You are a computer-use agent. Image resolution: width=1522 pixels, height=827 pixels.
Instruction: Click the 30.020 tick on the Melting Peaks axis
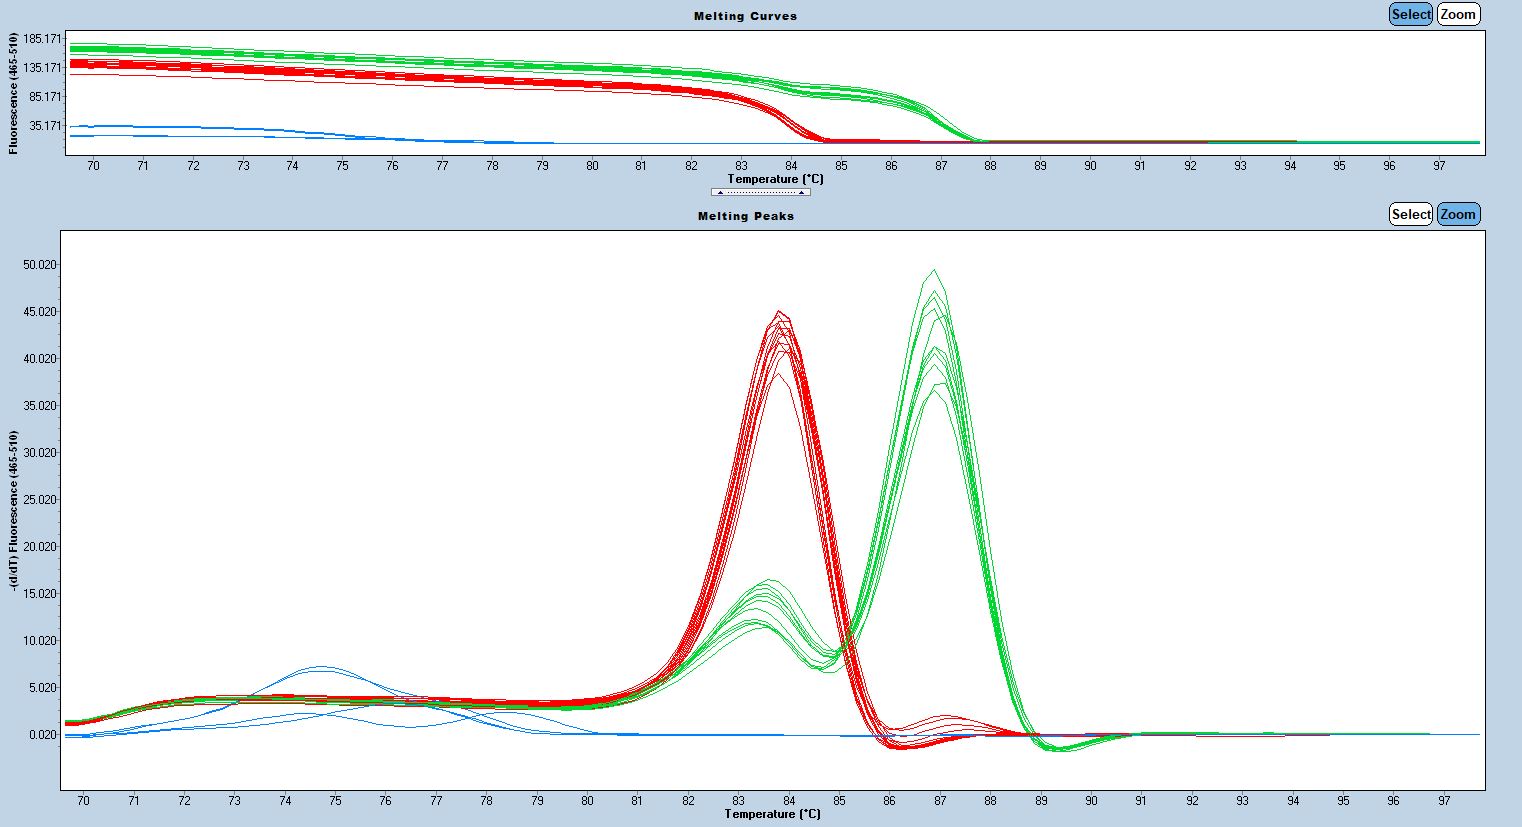click(x=40, y=453)
